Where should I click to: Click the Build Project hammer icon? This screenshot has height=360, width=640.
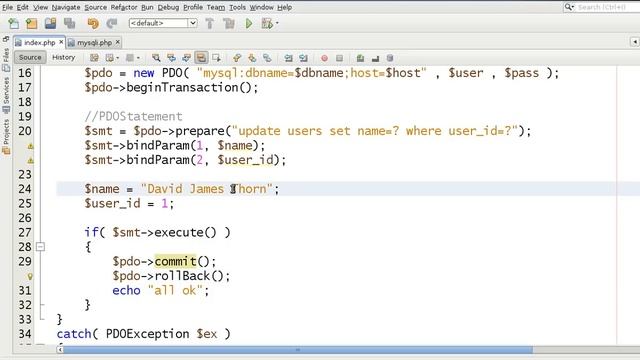209,23
